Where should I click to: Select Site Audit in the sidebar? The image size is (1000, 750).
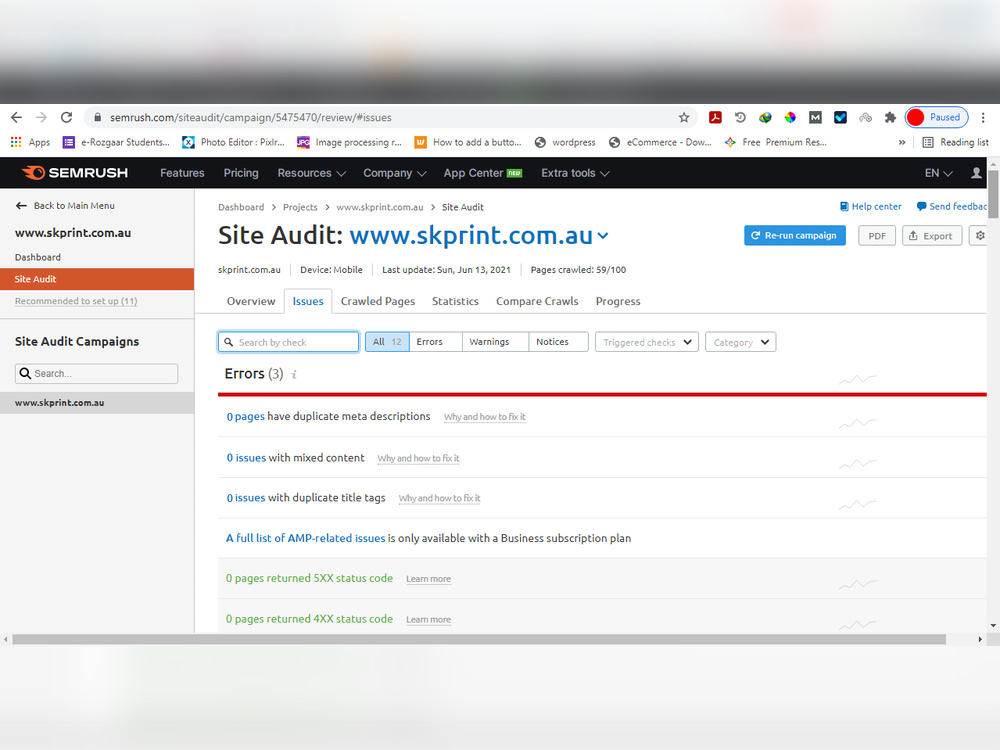point(97,279)
